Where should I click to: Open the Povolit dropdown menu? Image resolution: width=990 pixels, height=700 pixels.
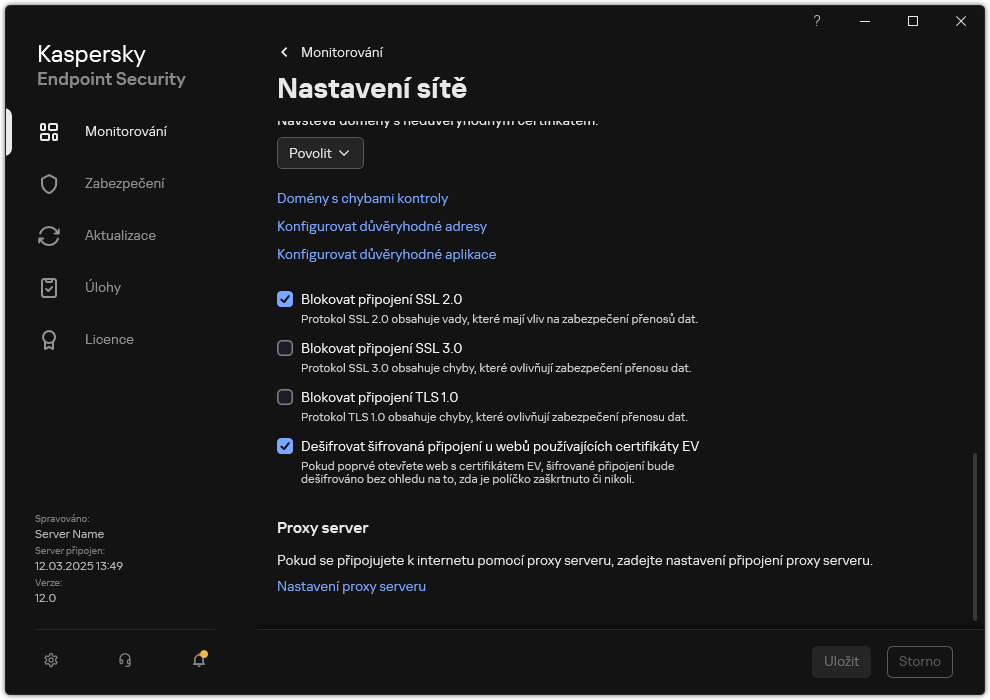(x=320, y=153)
